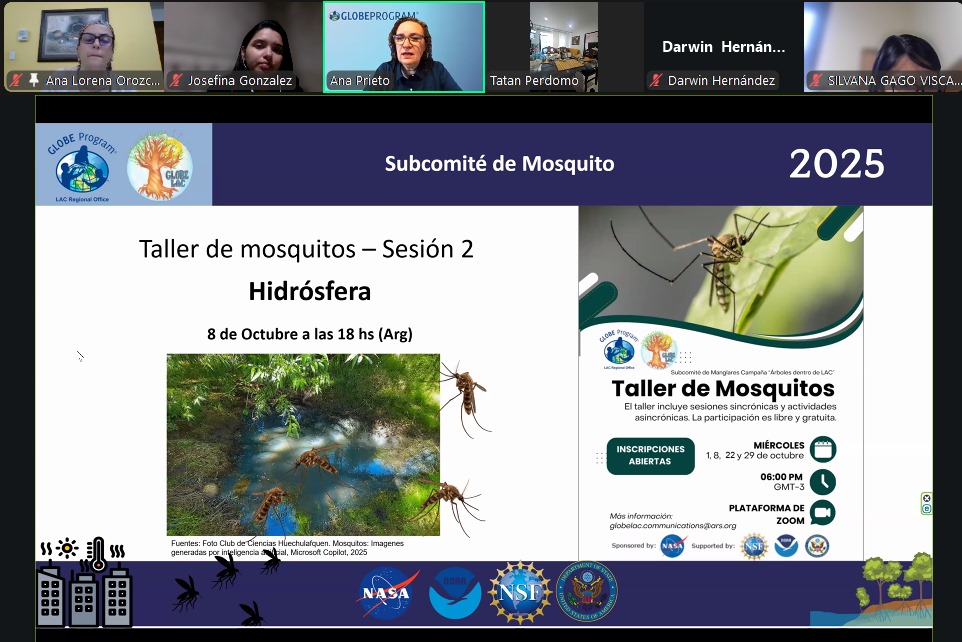The image size is (962, 642).
Task: Click Josefina Gonzalez's muted microphone icon
Action: (x=177, y=80)
